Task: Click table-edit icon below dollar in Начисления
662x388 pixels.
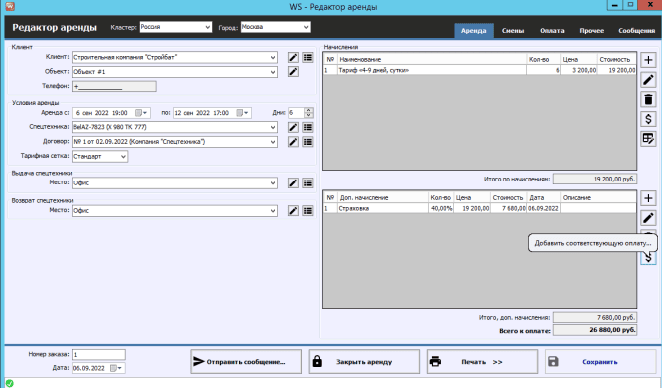Action: (648, 138)
